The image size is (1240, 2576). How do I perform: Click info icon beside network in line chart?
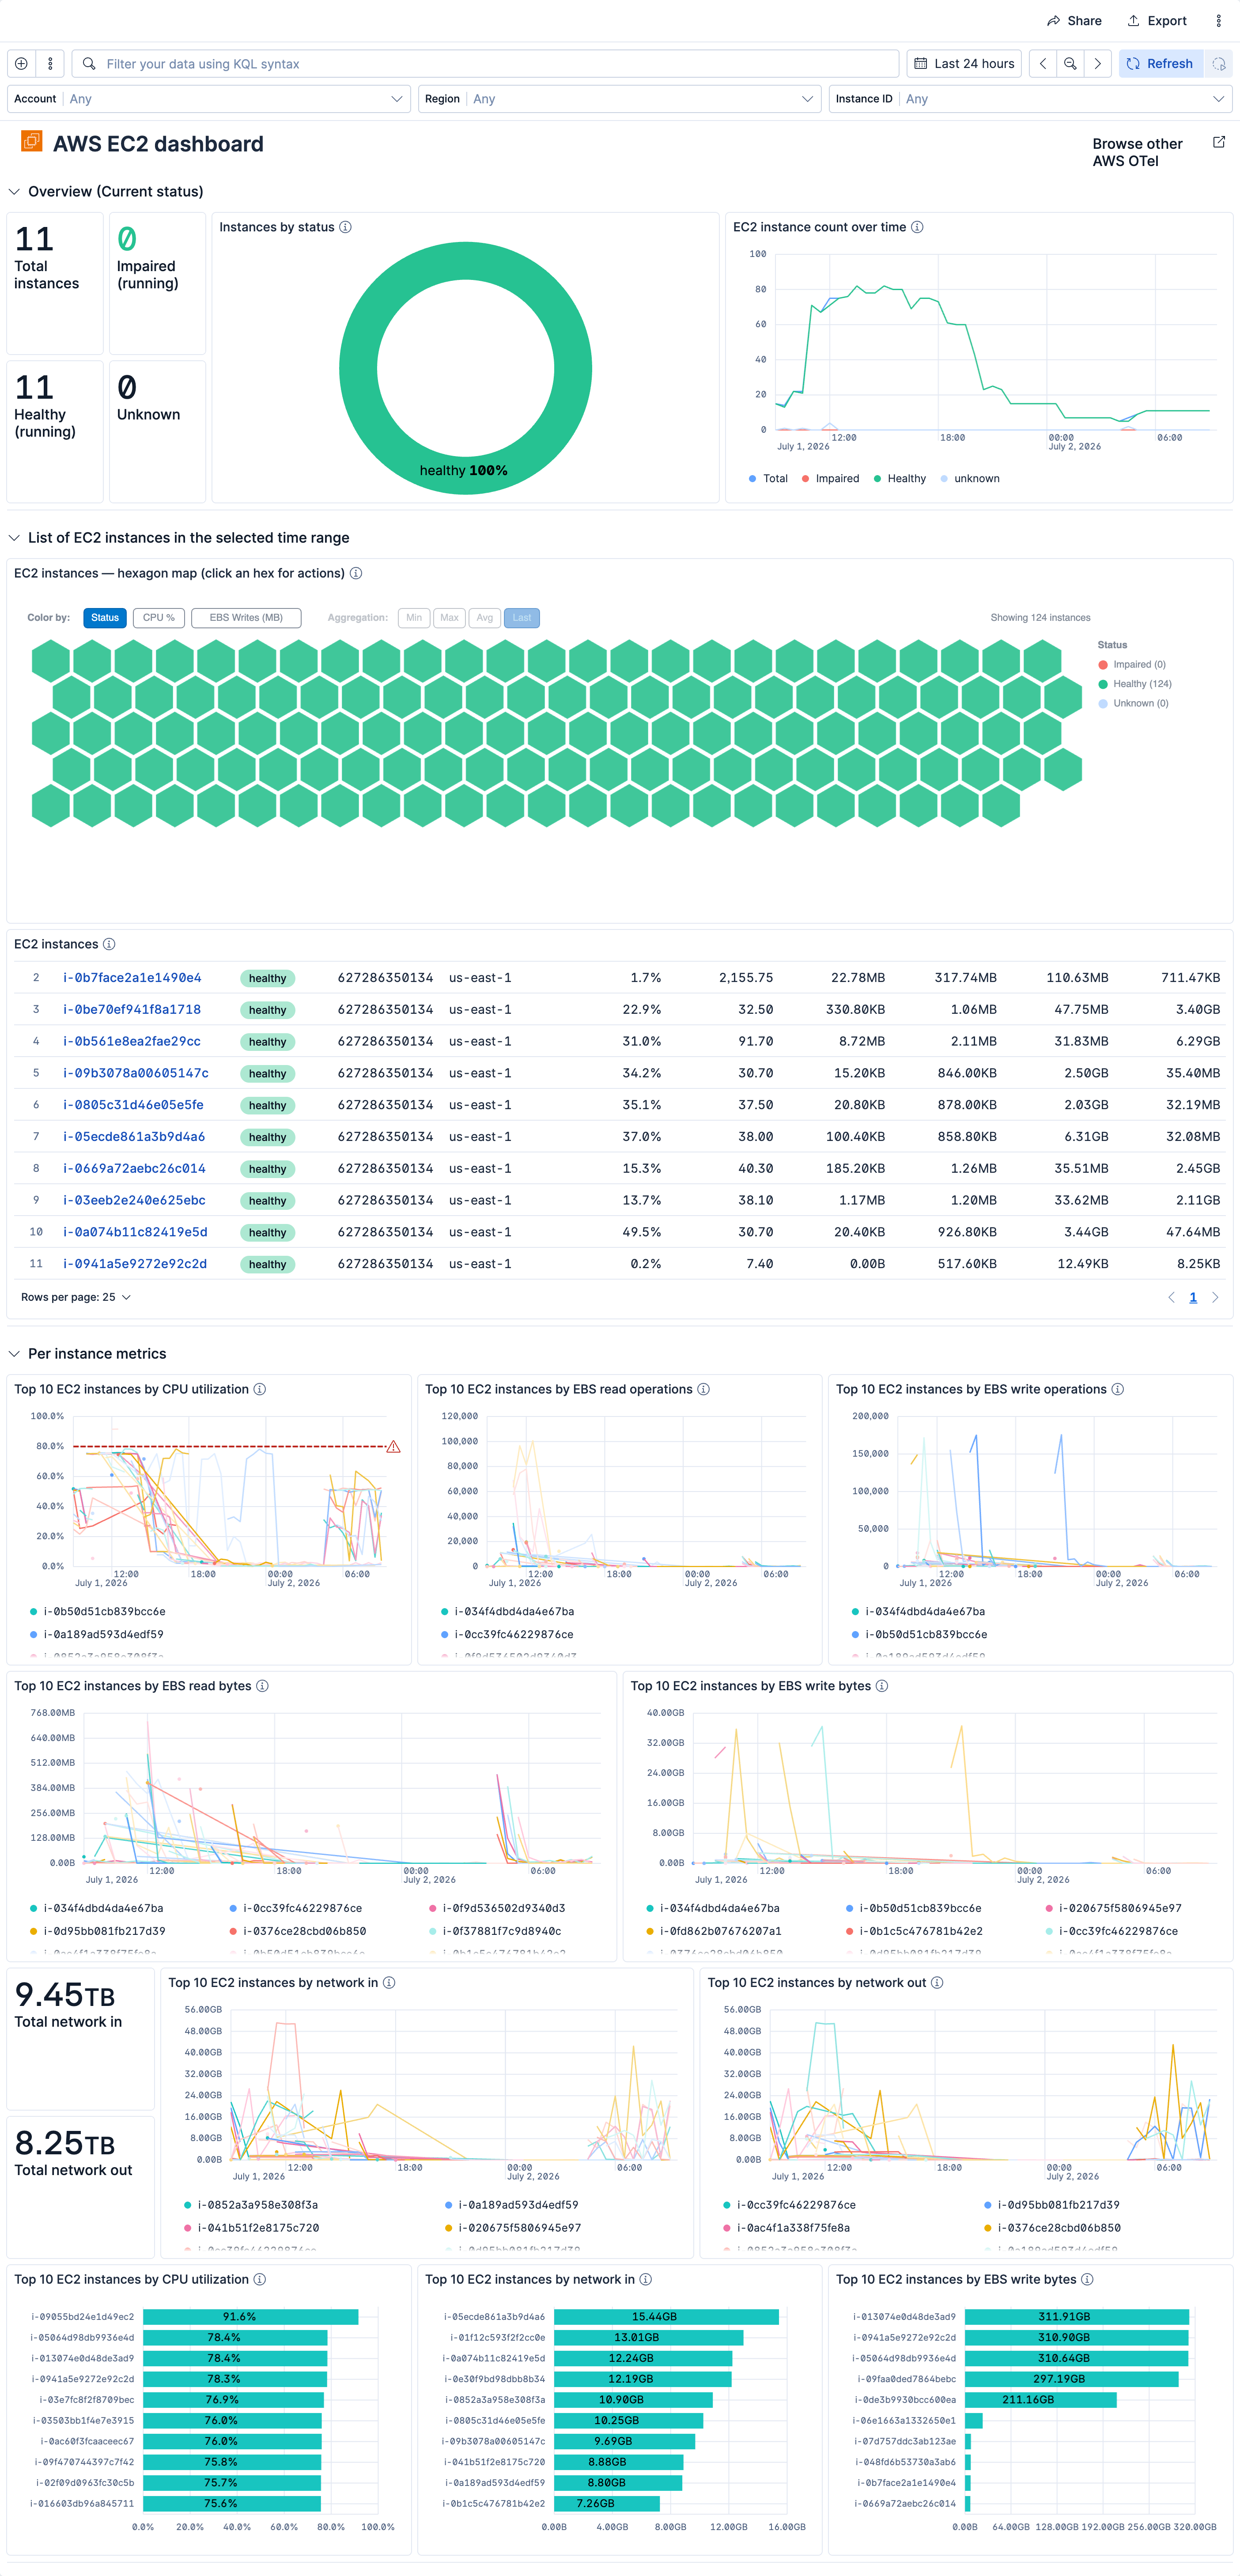coord(389,1982)
